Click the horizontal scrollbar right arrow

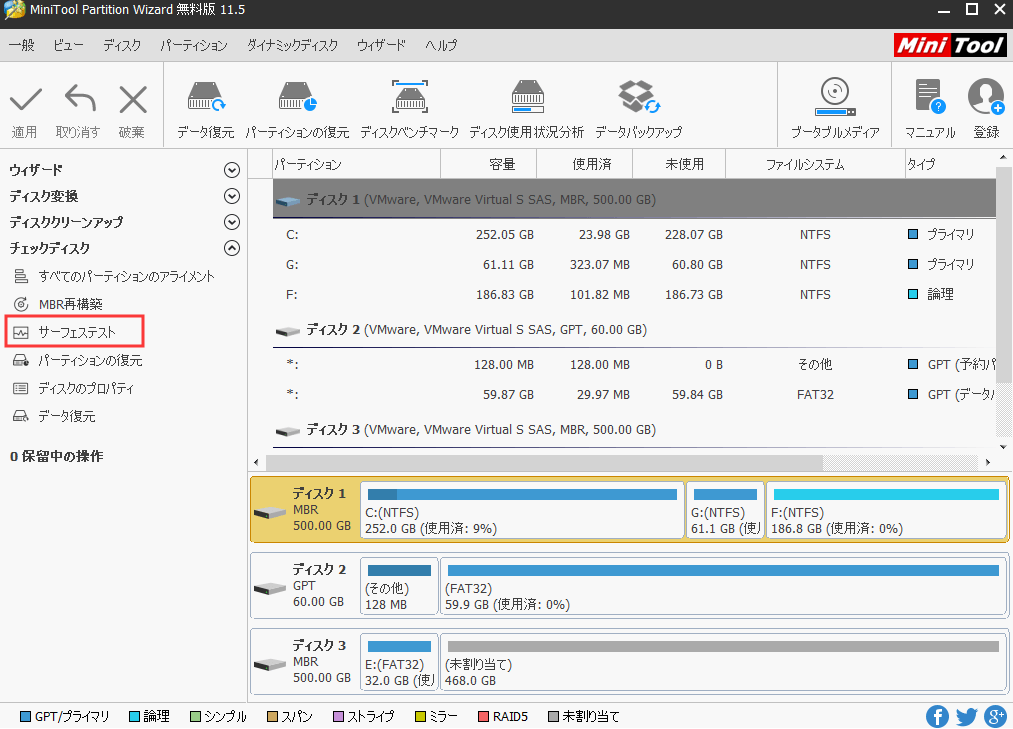click(988, 462)
